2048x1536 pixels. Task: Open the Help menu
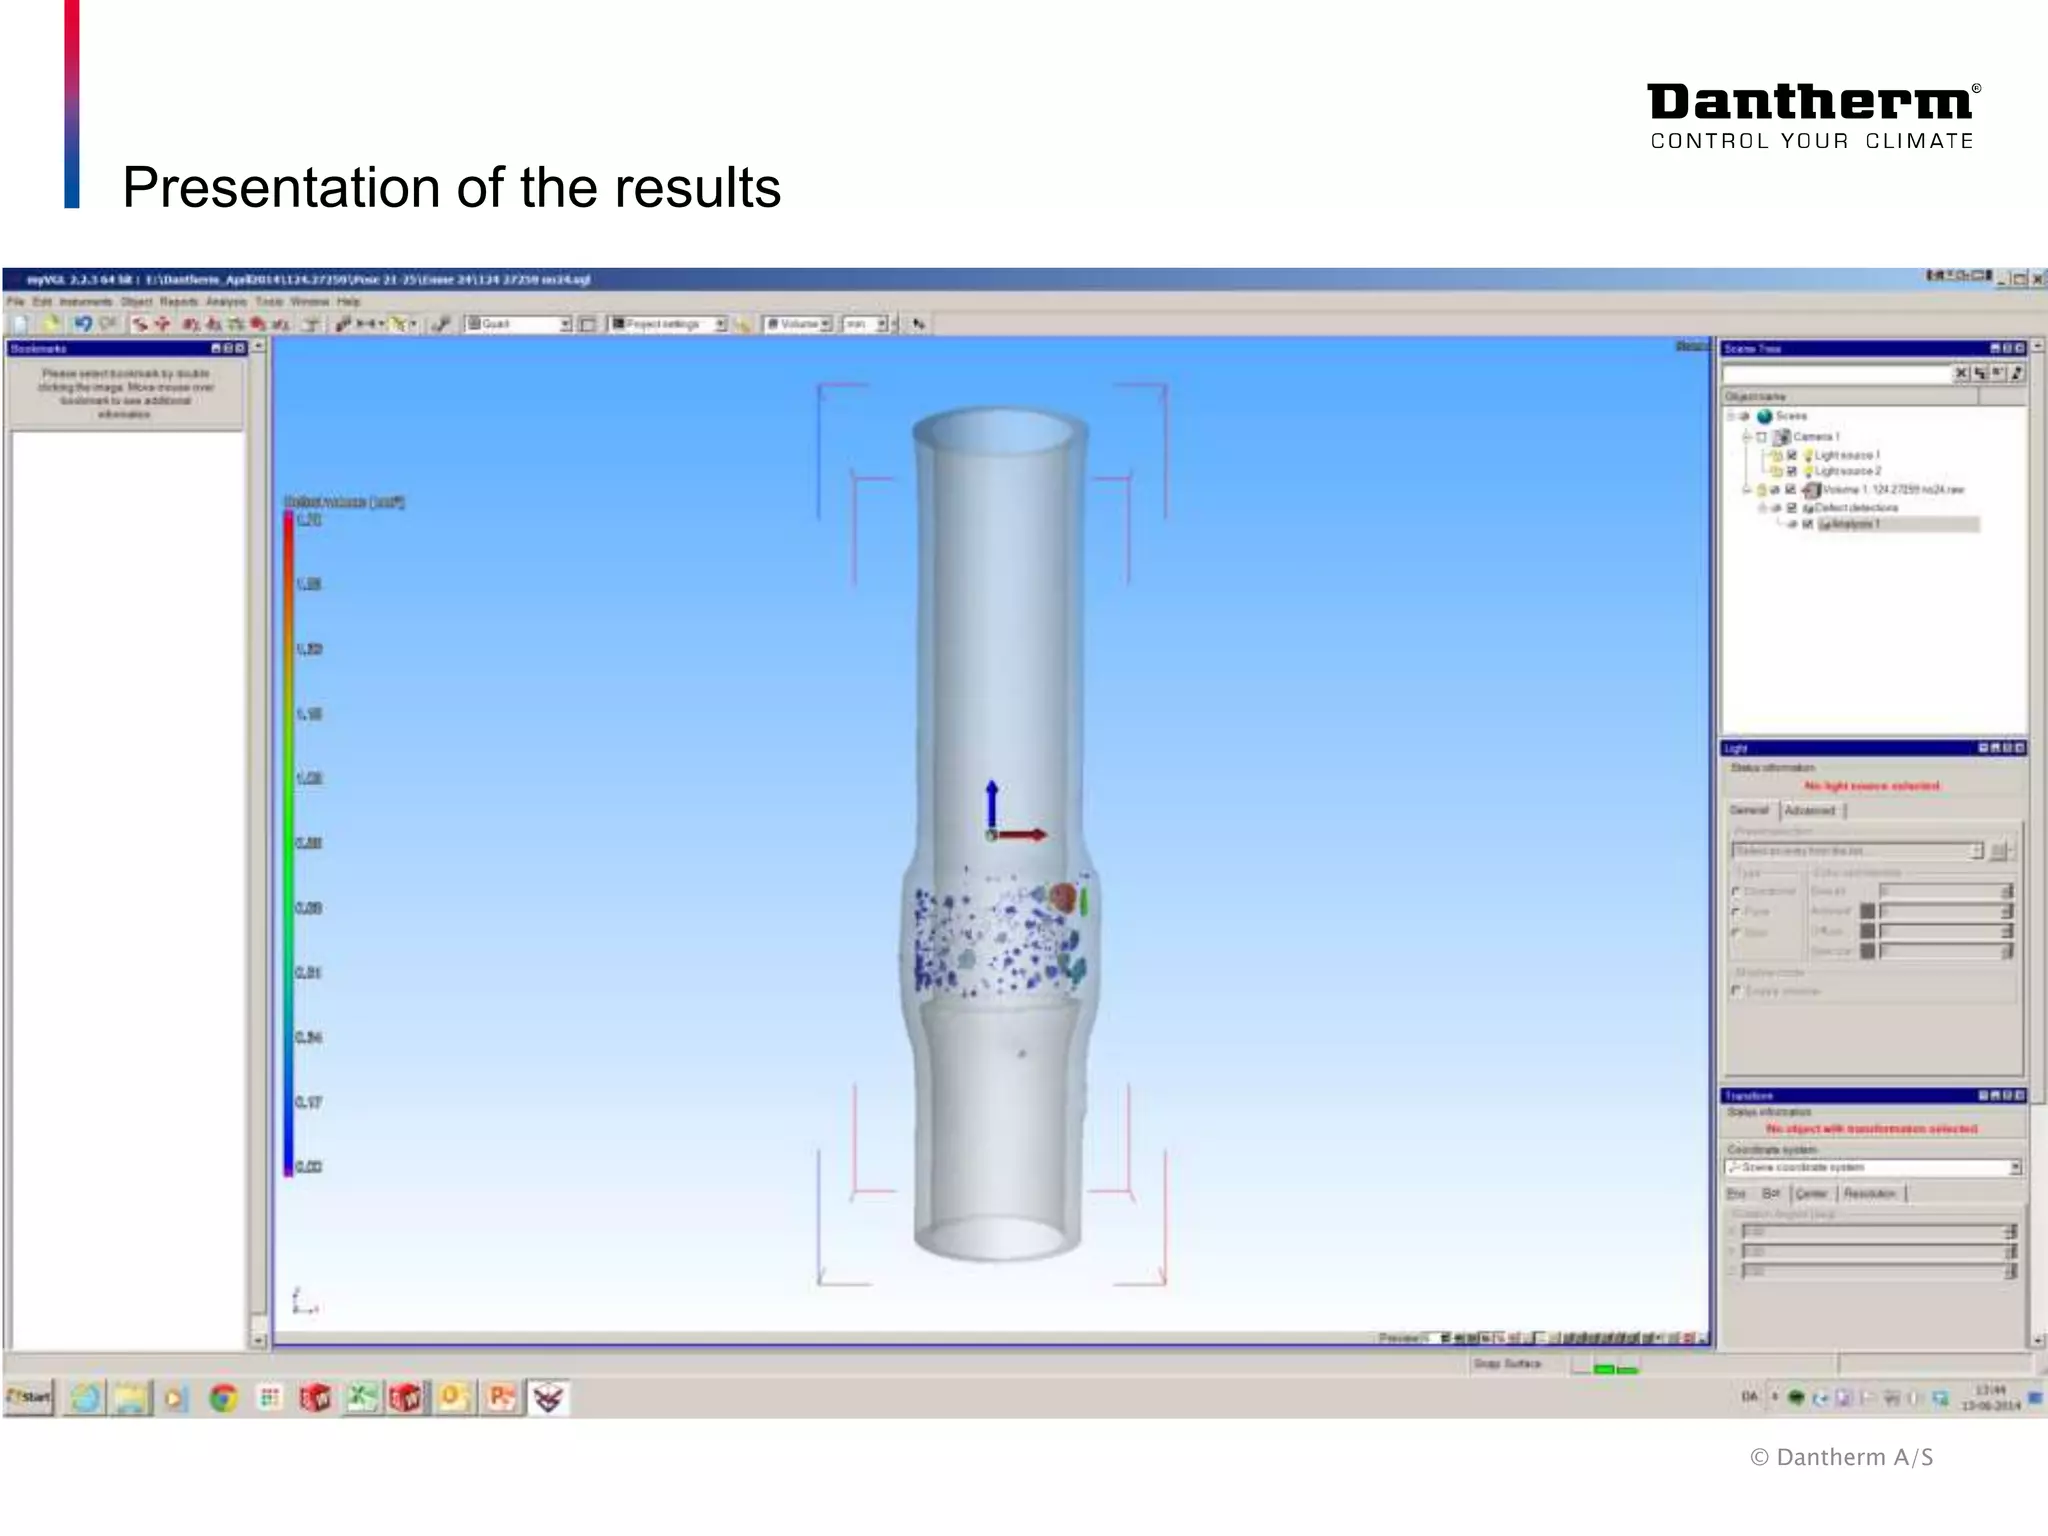(x=348, y=301)
